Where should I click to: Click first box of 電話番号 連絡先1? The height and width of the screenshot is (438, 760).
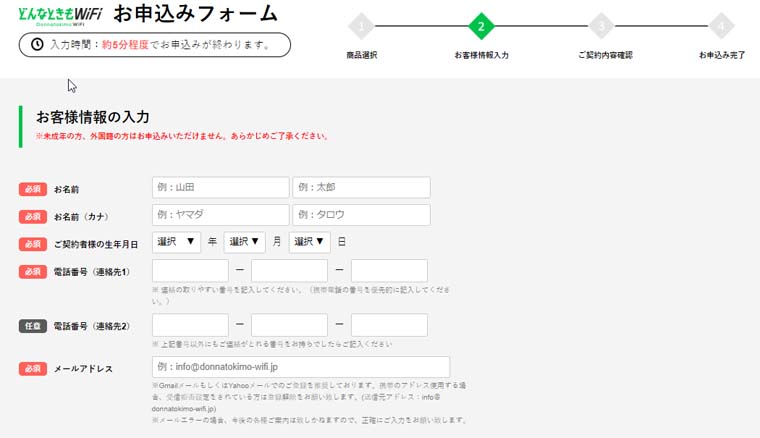tap(190, 271)
